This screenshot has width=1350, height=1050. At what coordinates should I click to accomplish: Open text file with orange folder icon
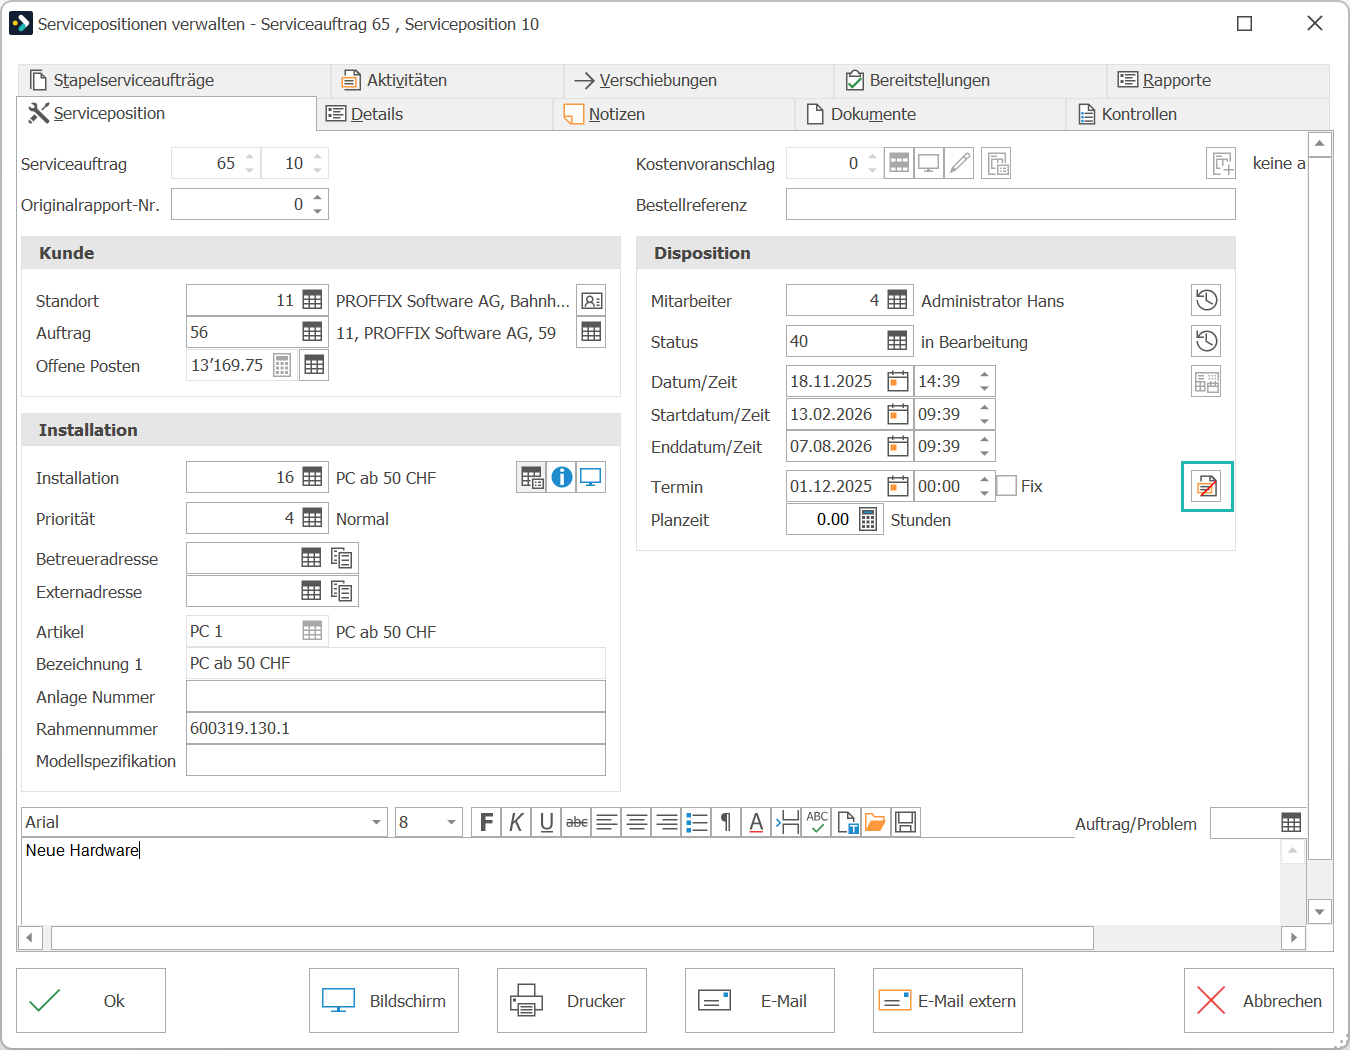tap(875, 822)
